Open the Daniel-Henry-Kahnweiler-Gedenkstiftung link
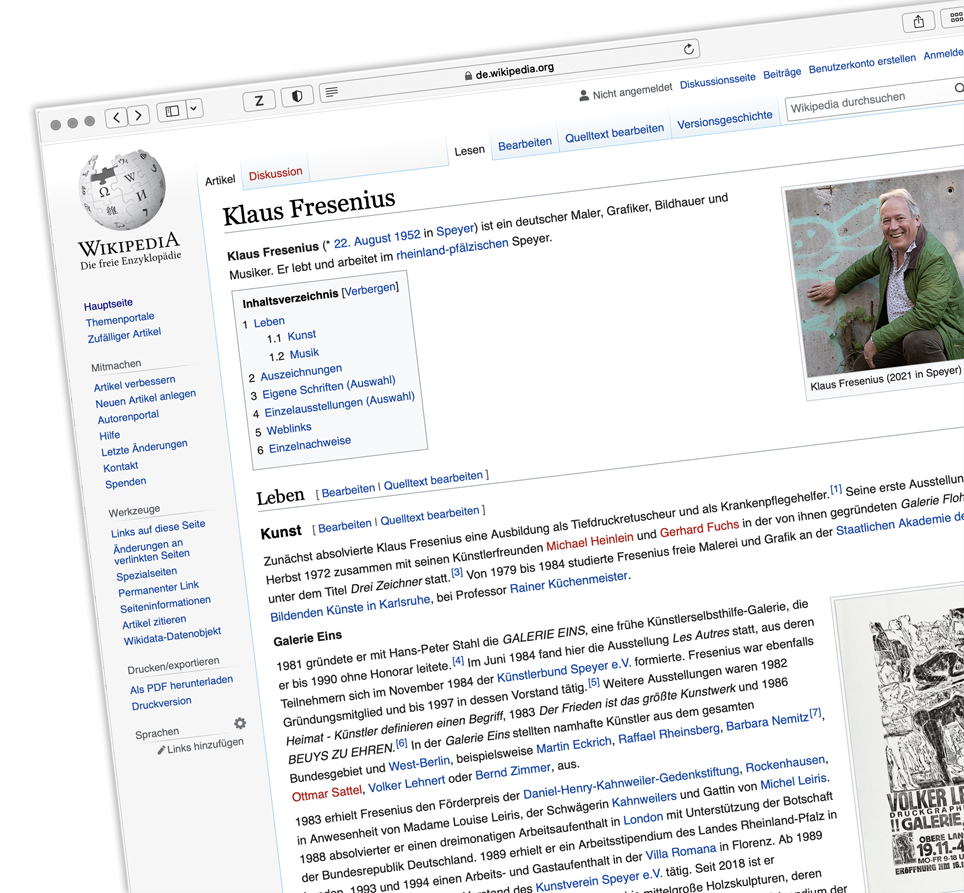 coord(631,782)
